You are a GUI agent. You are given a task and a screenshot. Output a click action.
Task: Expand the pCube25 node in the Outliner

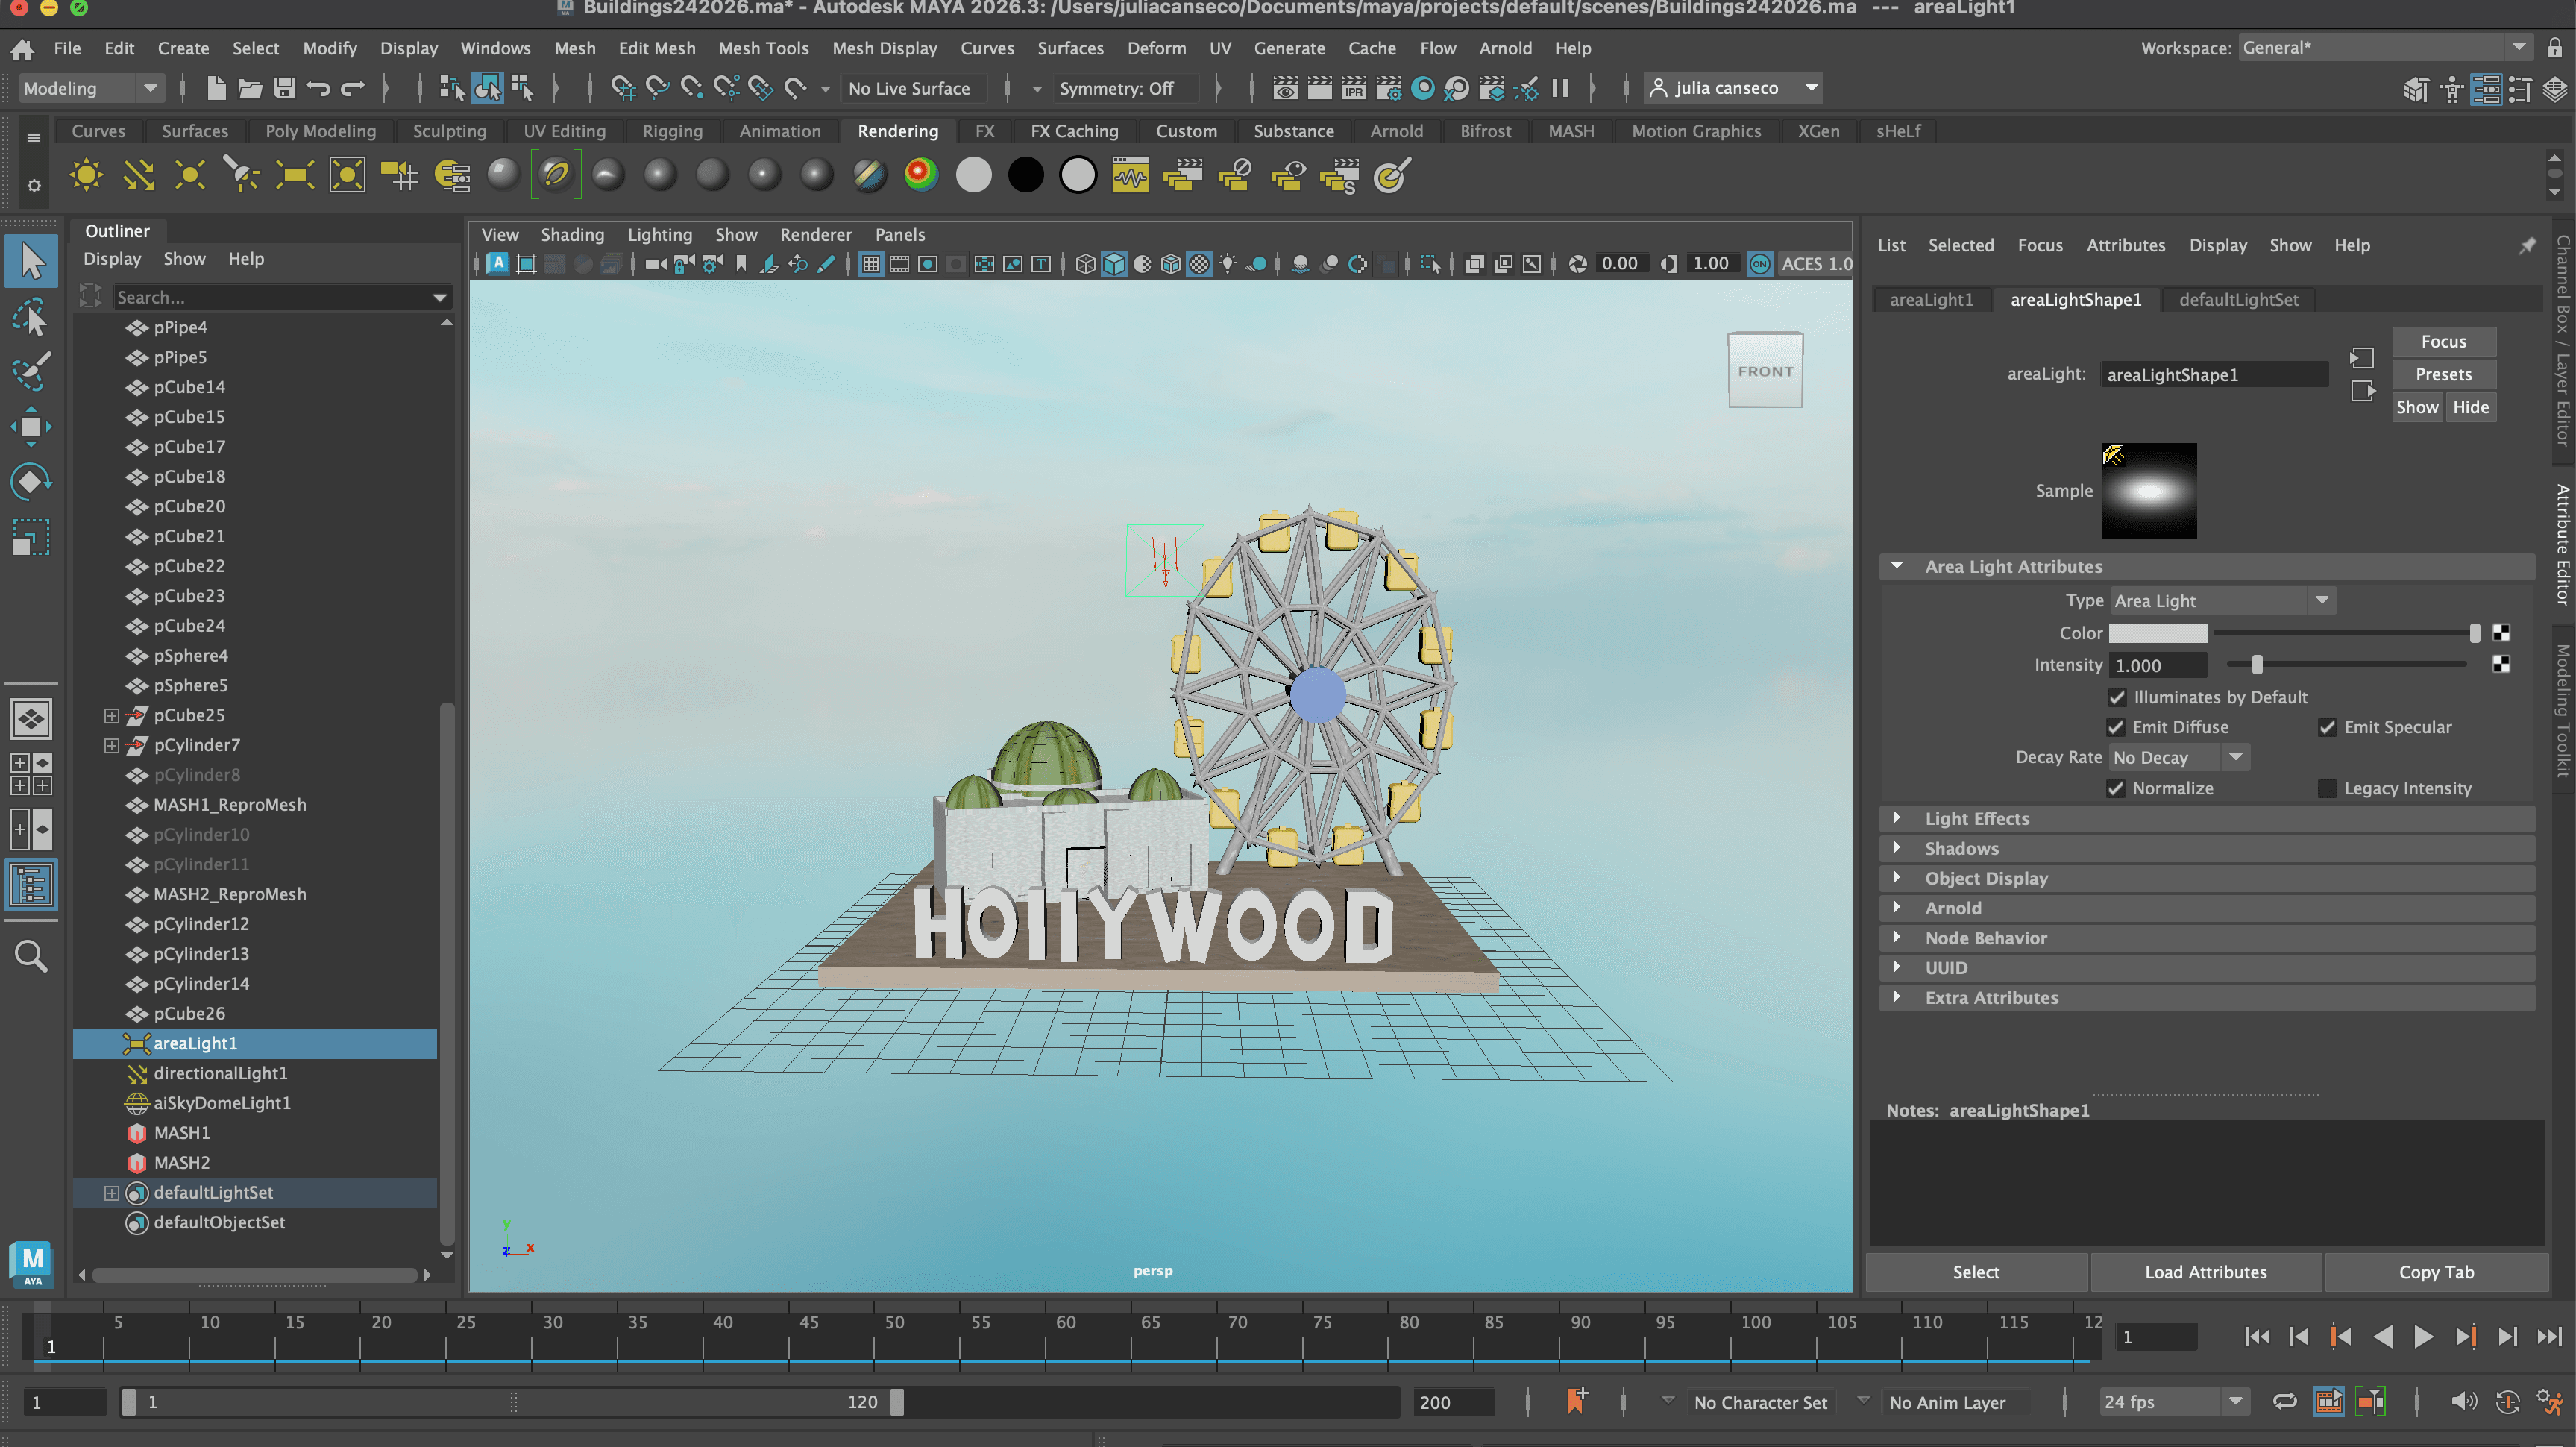tap(111, 715)
